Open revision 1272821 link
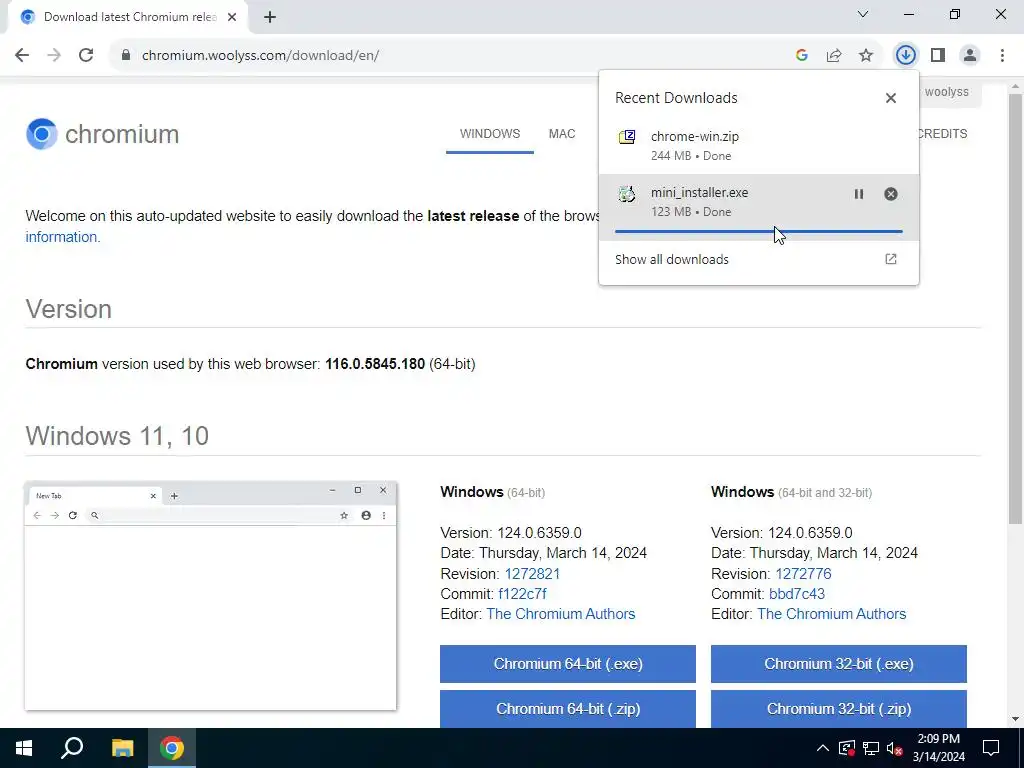This screenshot has width=1024, height=768. (x=532, y=574)
